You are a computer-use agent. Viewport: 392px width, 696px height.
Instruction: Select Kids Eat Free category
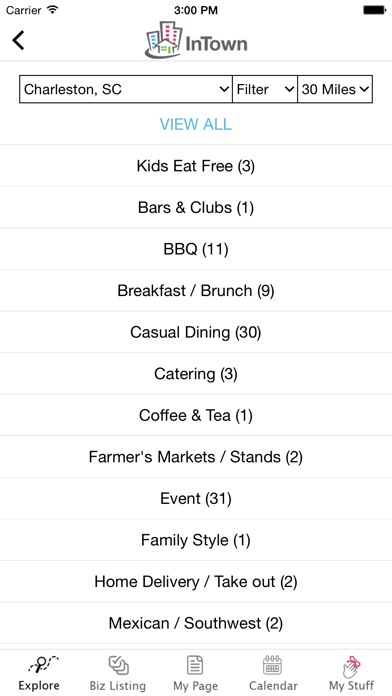[196, 166]
